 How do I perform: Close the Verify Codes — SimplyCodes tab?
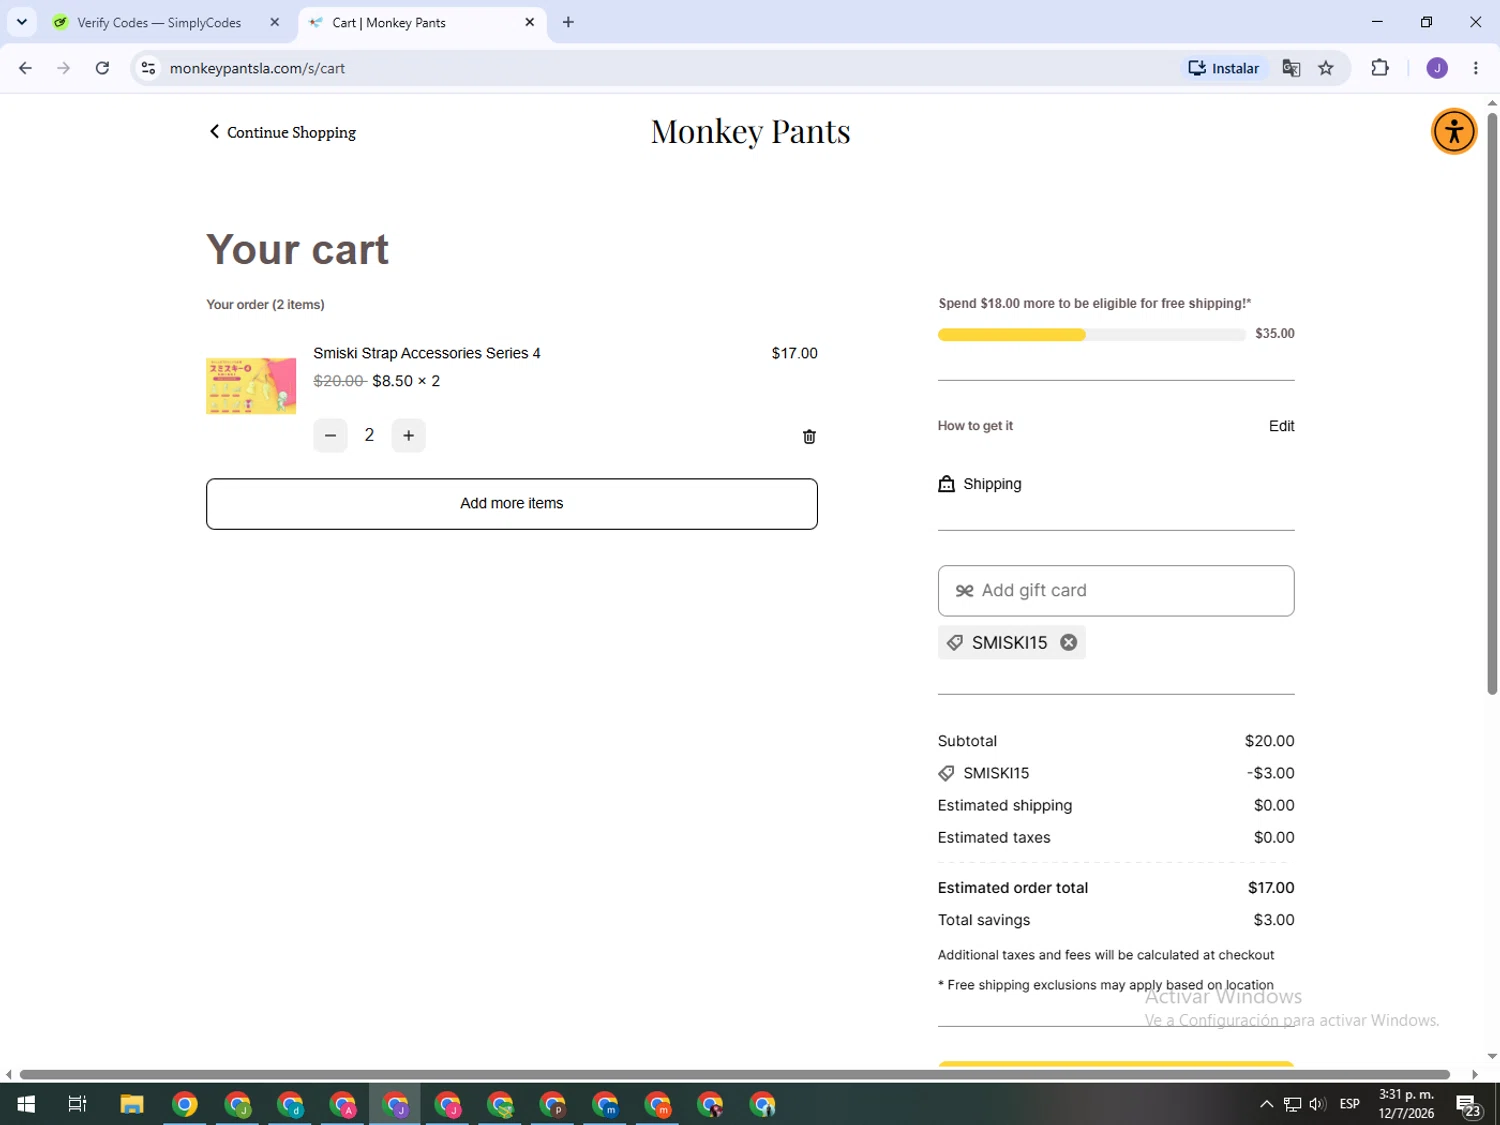pos(275,22)
